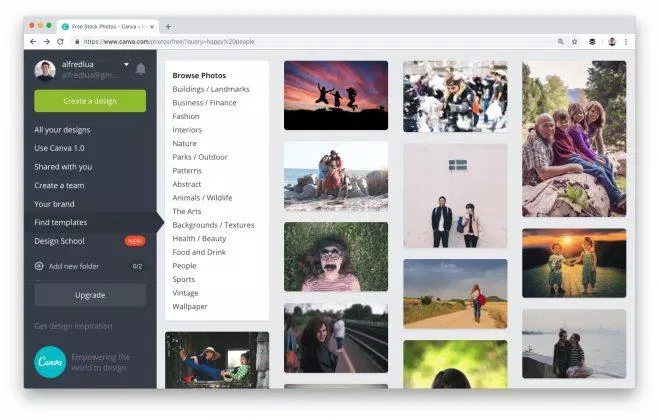Browse Health / Beauty photos
The width and height of the screenshot is (659, 420).
199,238
